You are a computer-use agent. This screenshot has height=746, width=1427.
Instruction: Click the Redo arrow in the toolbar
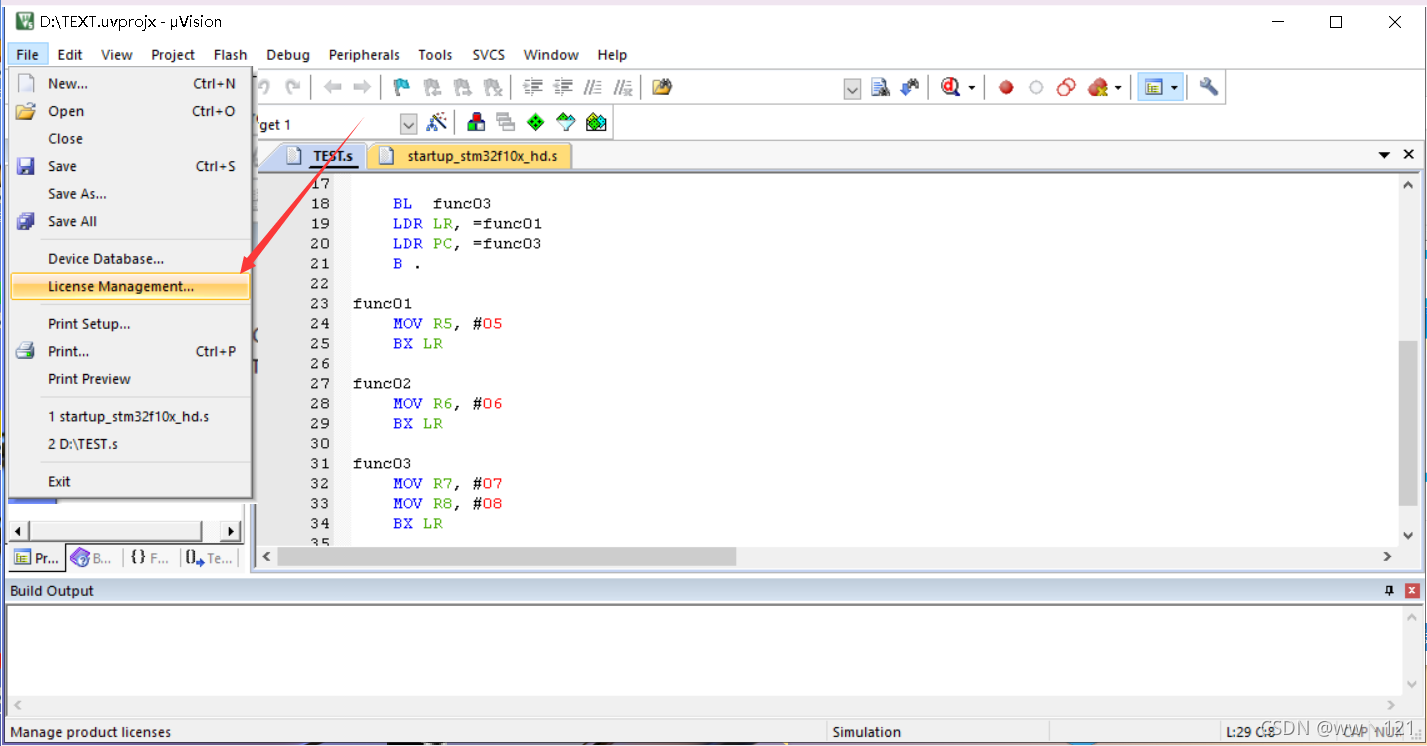coord(292,88)
